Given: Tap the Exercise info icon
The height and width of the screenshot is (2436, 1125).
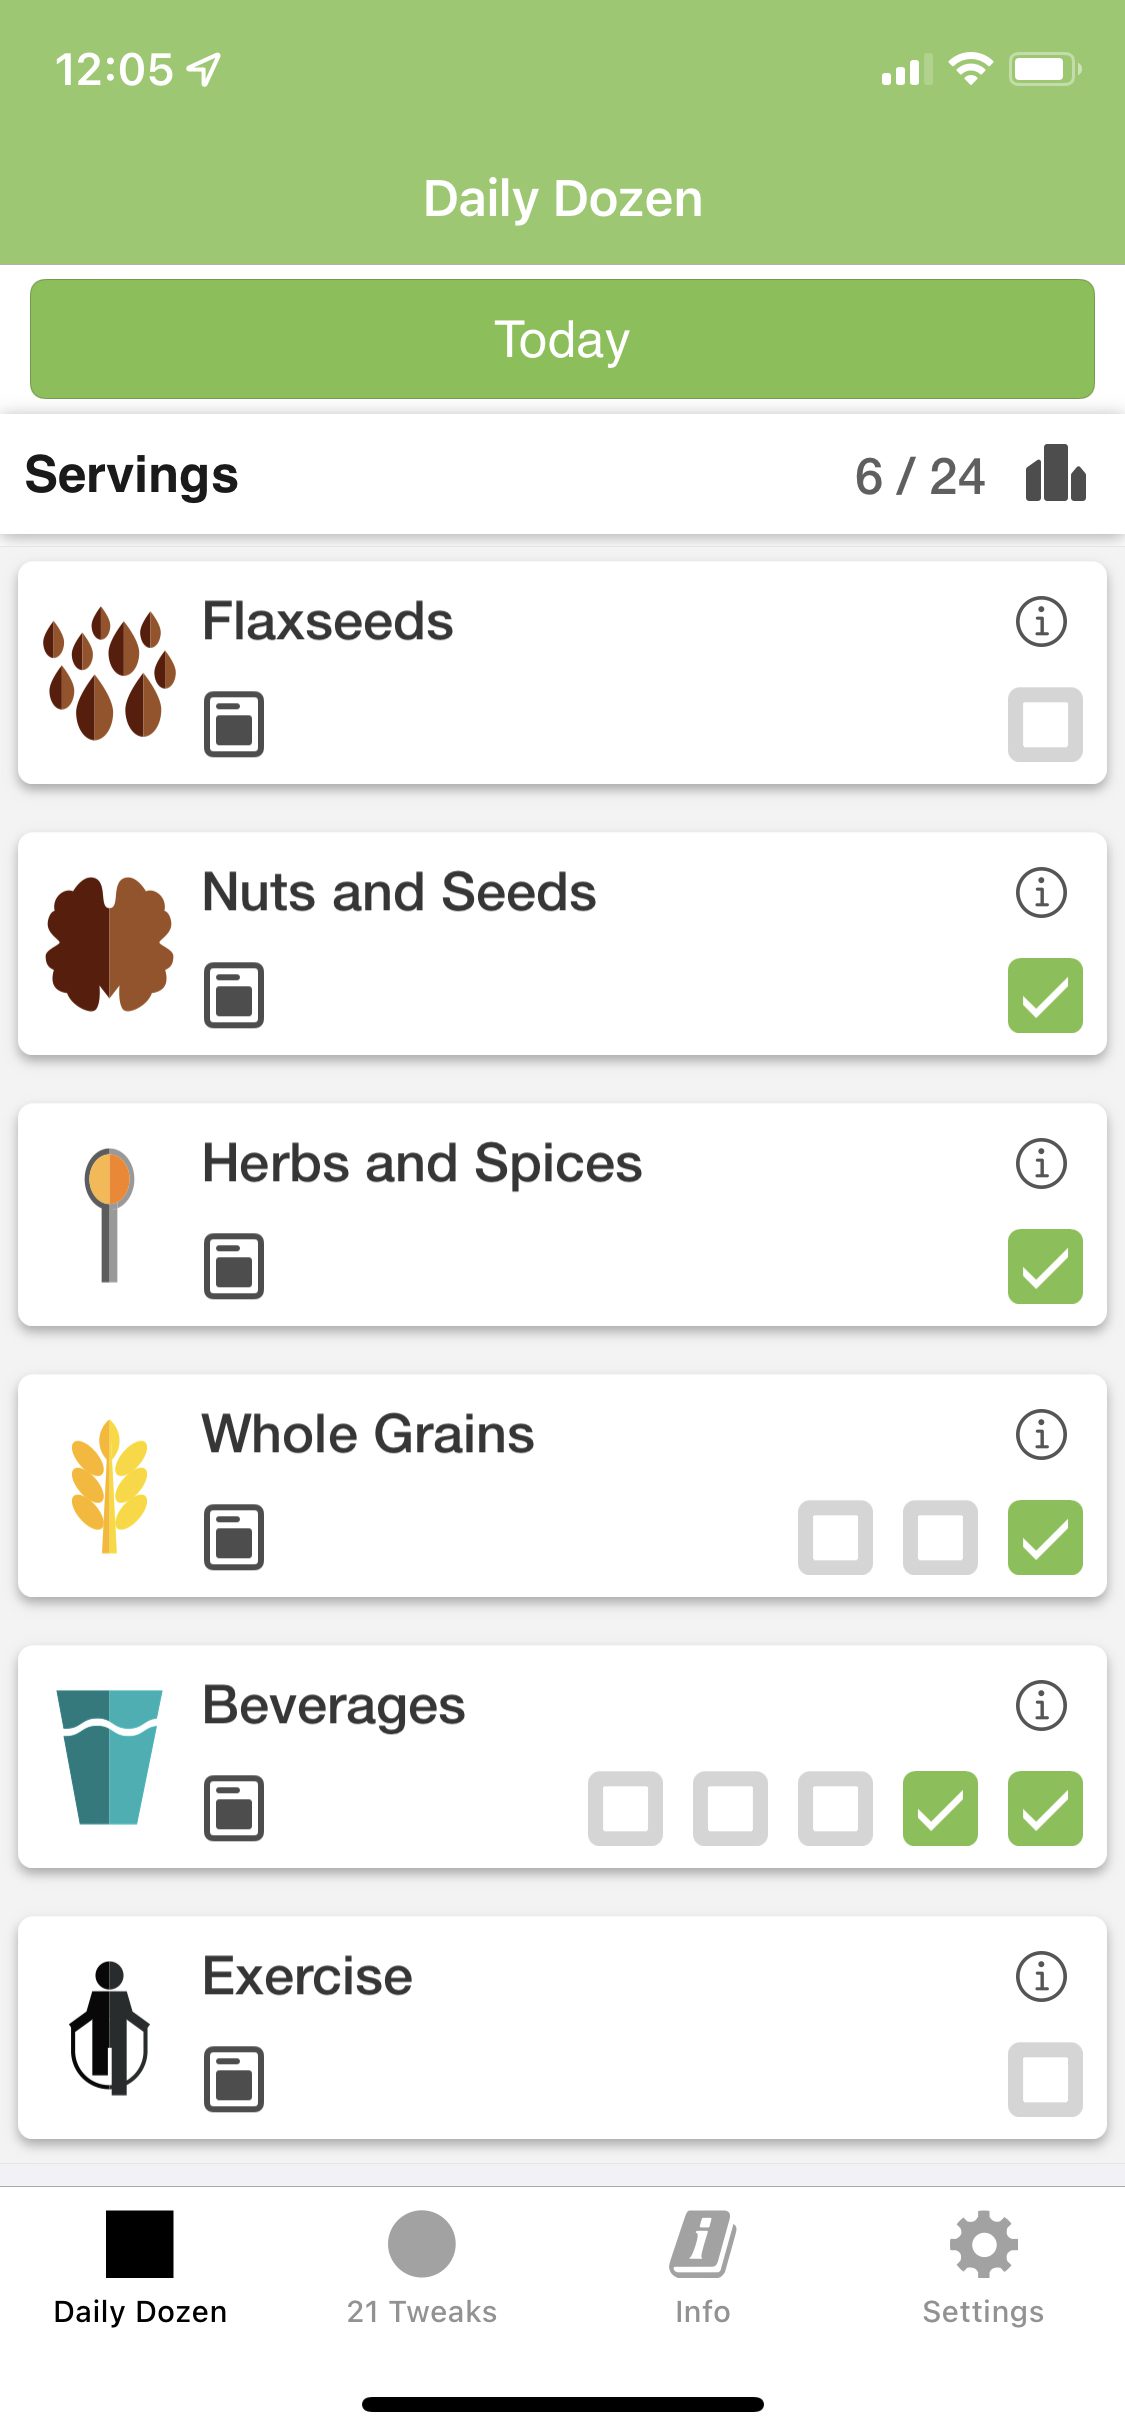Looking at the screenshot, I should (x=1041, y=1977).
